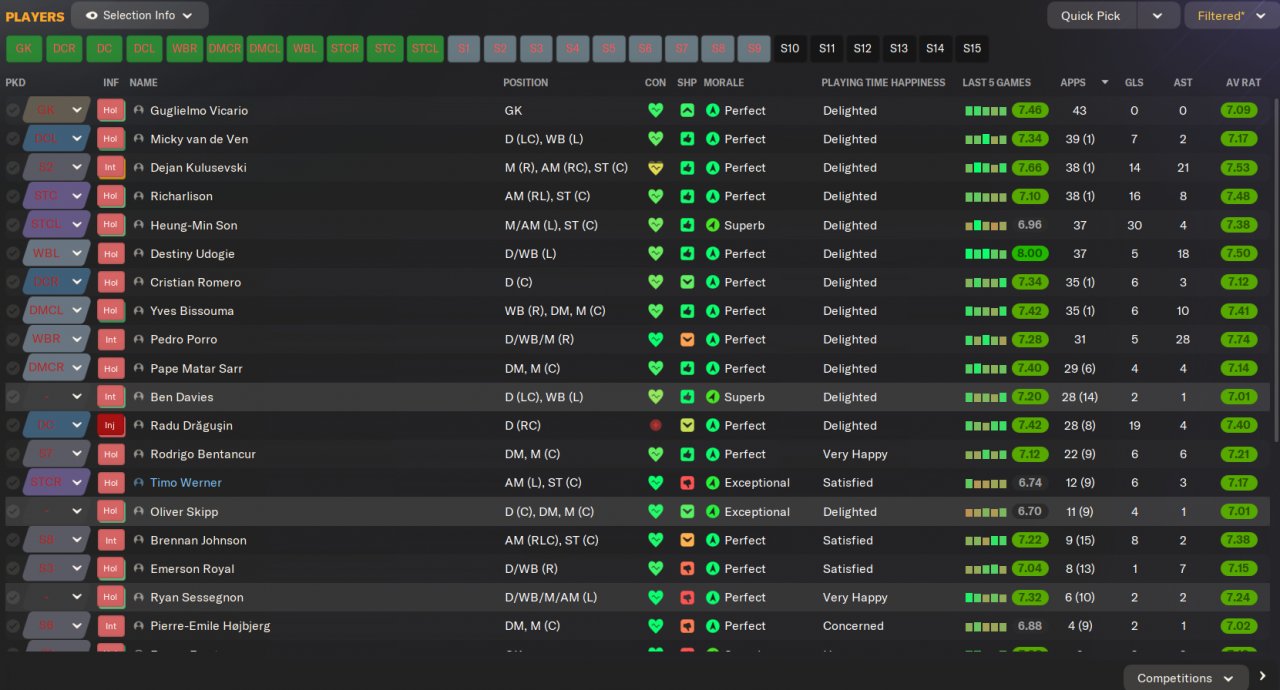Click Ben Davies's condition heart icon

(x=655, y=397)
